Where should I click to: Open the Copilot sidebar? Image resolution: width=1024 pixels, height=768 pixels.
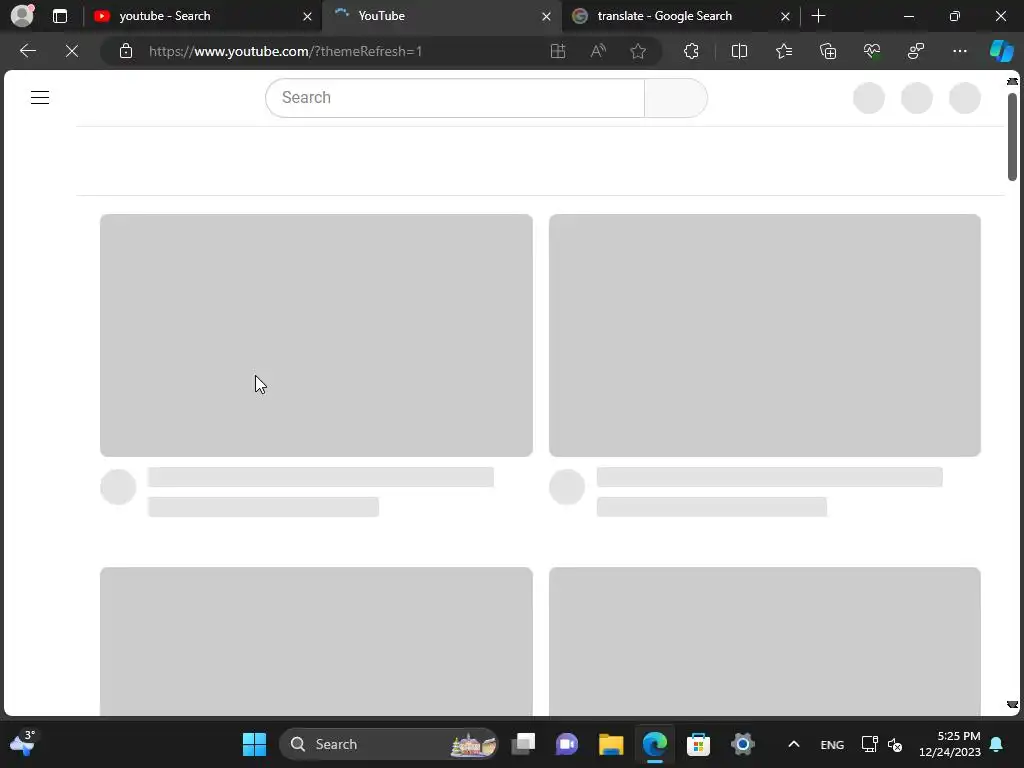click(x=1002, y=51)
